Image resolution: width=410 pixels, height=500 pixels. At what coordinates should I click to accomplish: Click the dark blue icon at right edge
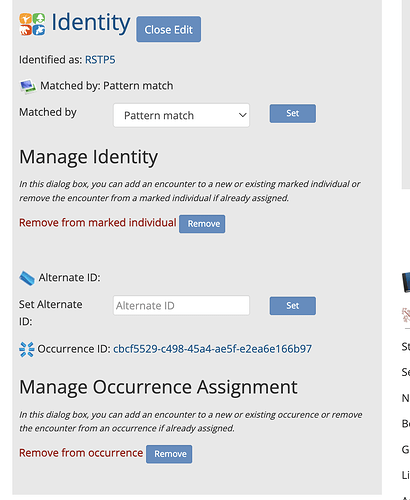pyautogui.click(x=406, y=282)
